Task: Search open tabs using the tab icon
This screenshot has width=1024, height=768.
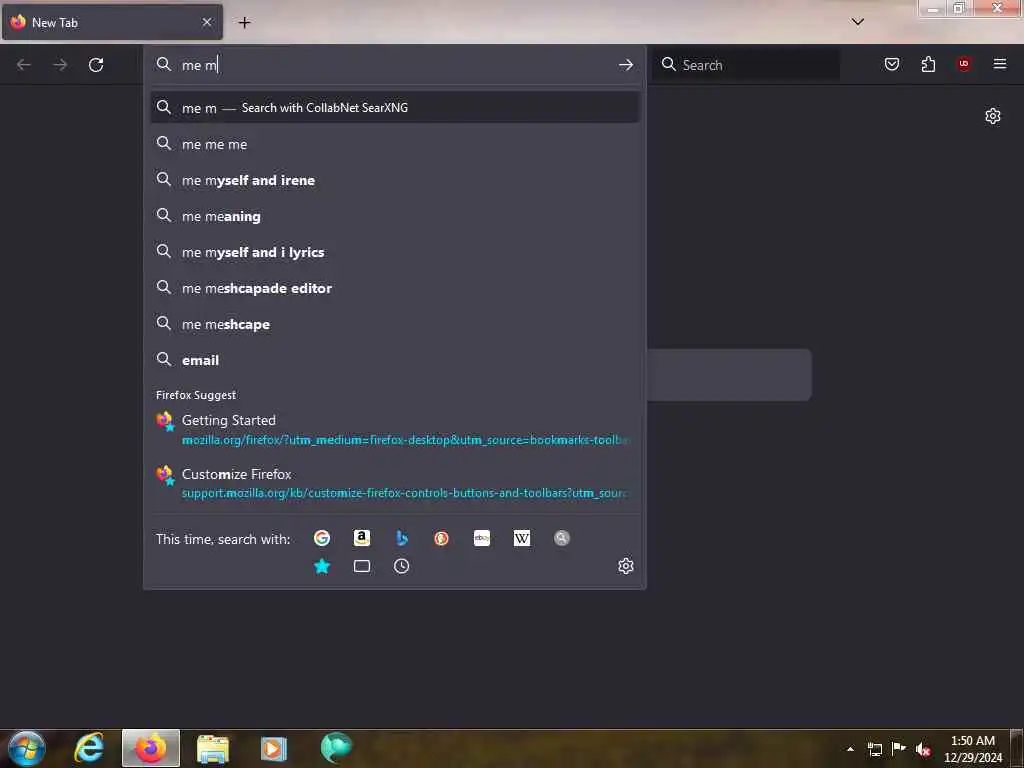Action: point(362,566)
